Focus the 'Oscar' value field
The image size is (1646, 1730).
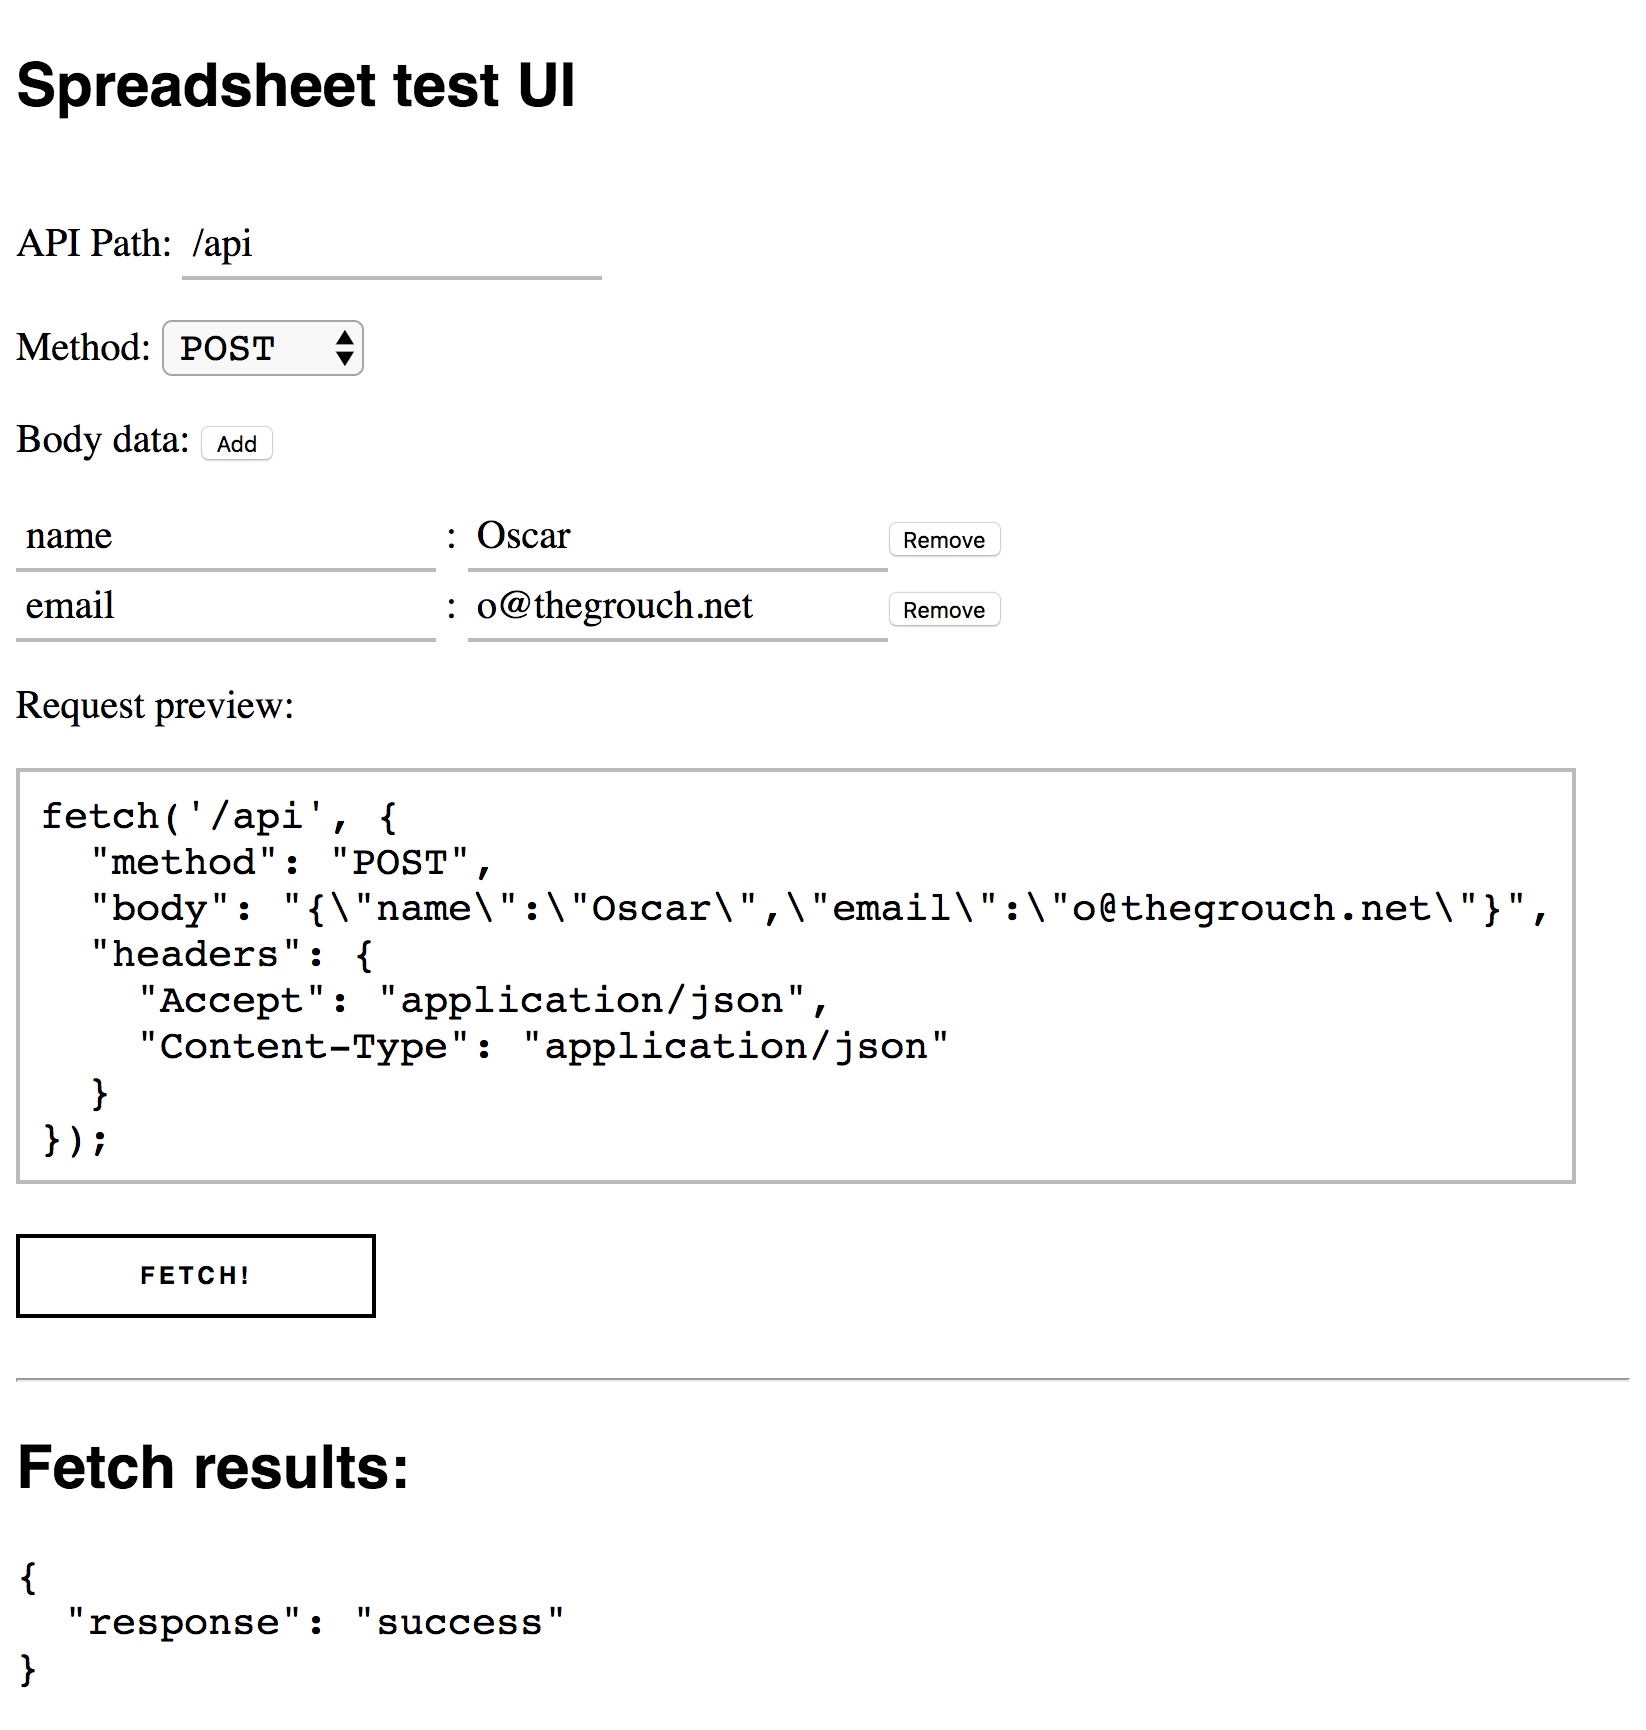(677, 538)
